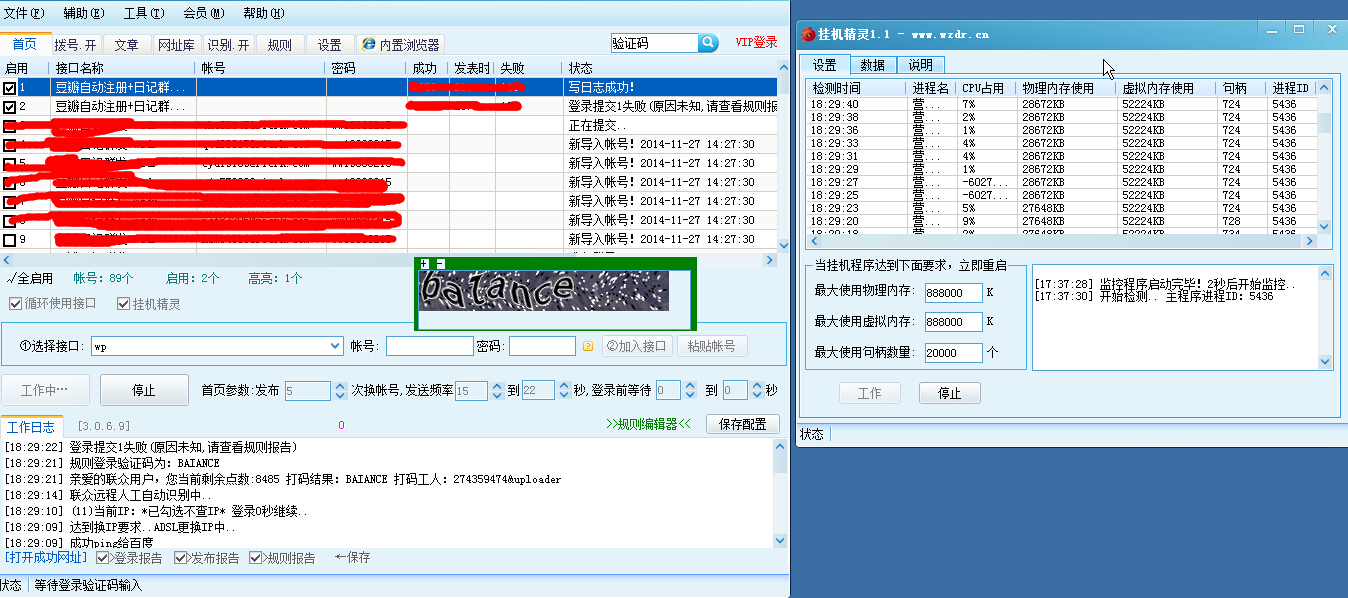Toggle the 规则报告 checkbox

[256, 558]
